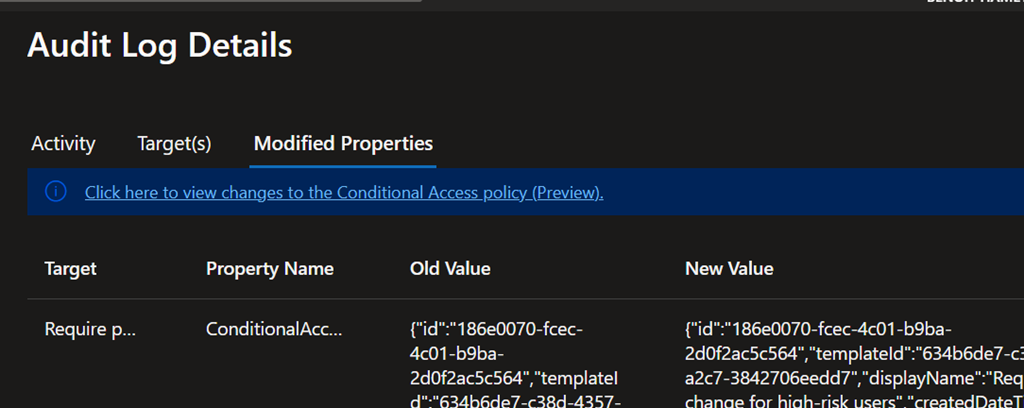
Task: Click the partially visible user name at top right
Action: [970, 3]
